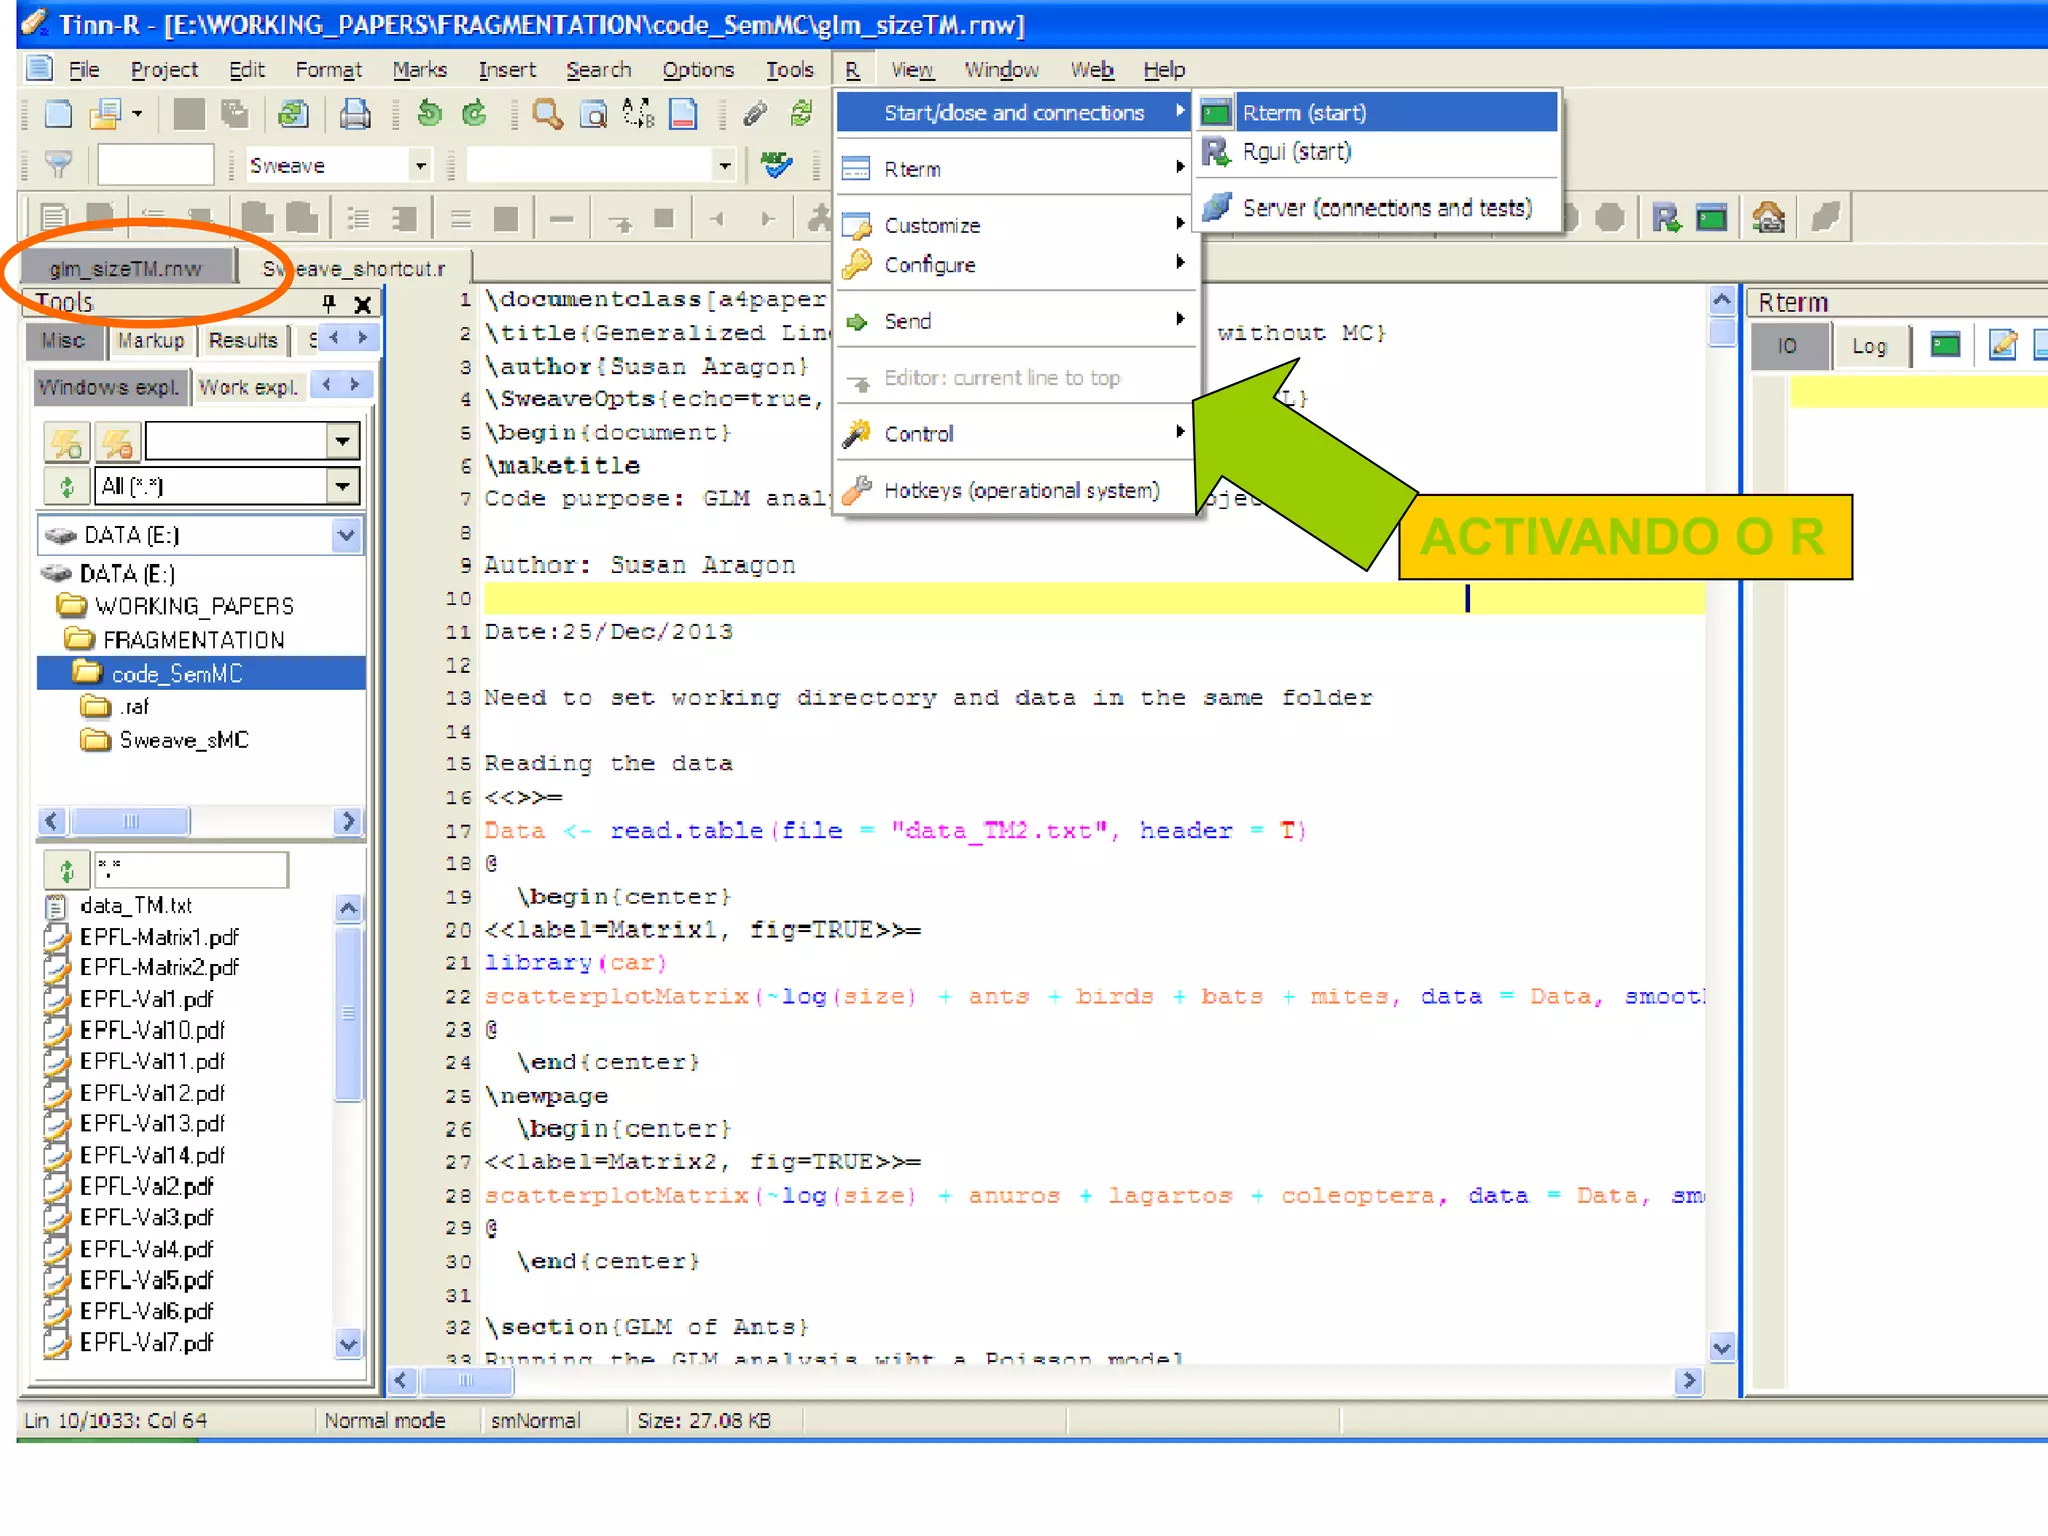This screenshot has width=2048, height=1536.
Task: Click the New file icon
Action: tap(58, 114)
